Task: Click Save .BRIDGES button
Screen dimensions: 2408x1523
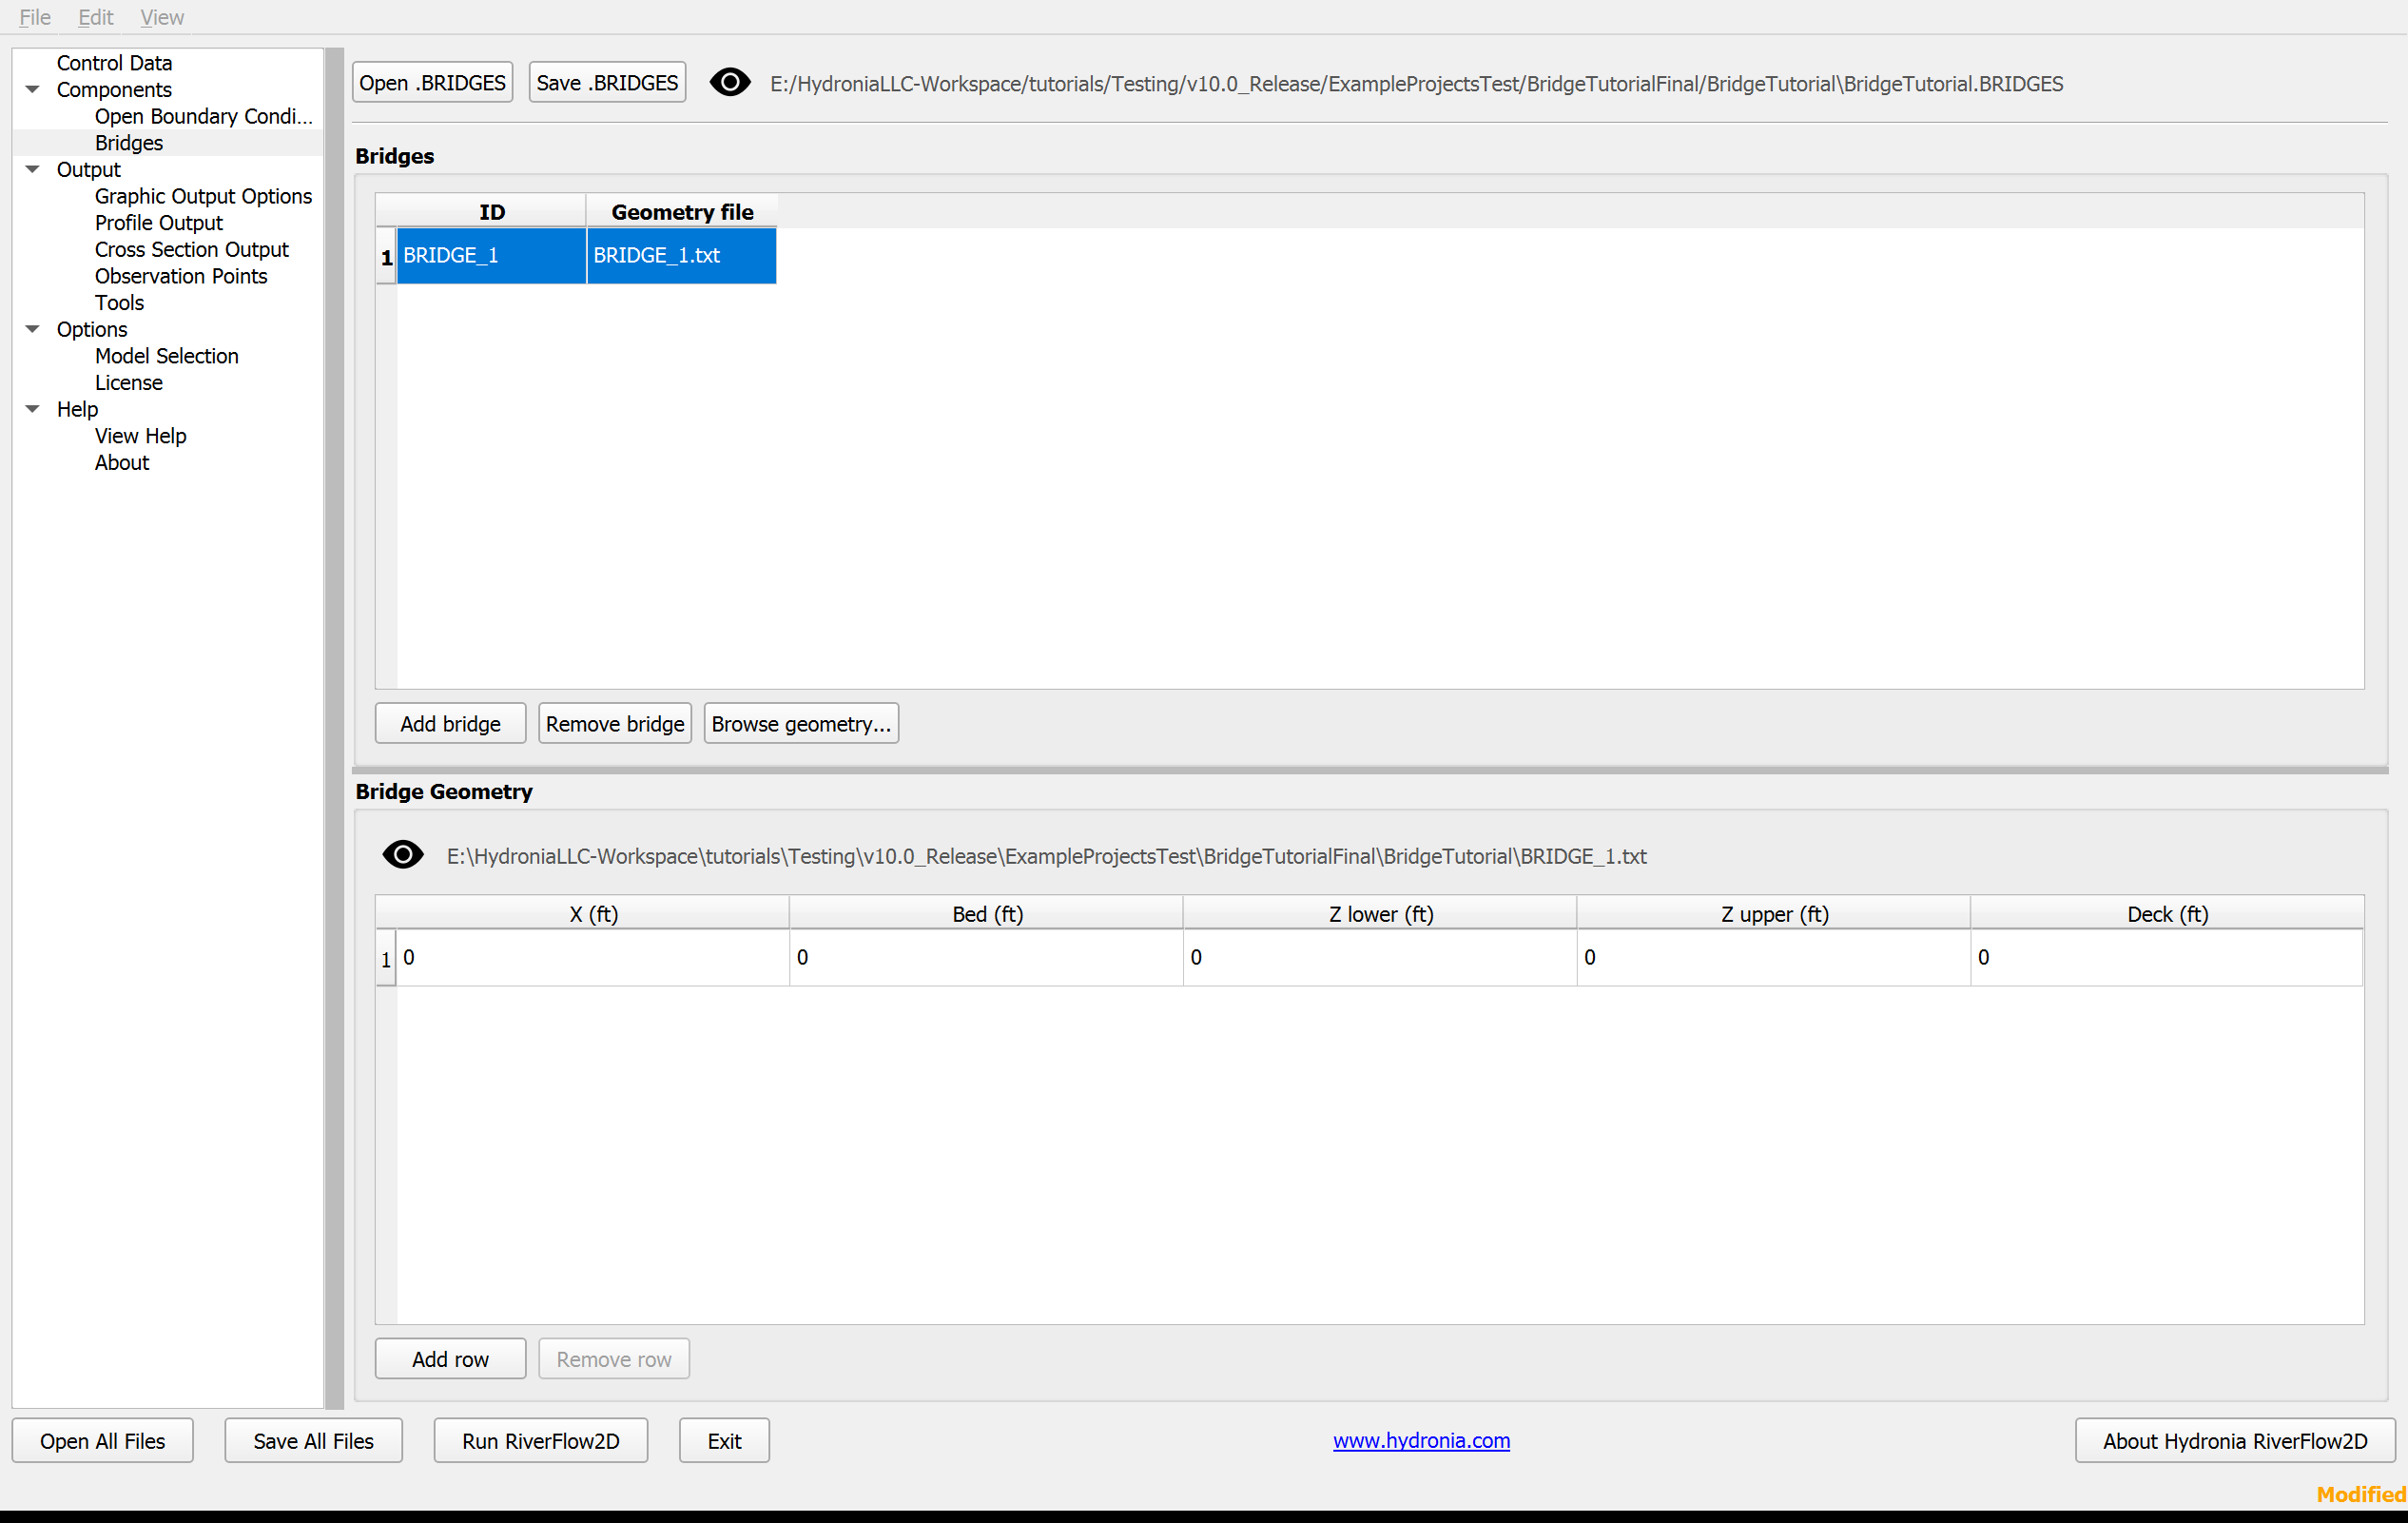Action: pos(607,83)
